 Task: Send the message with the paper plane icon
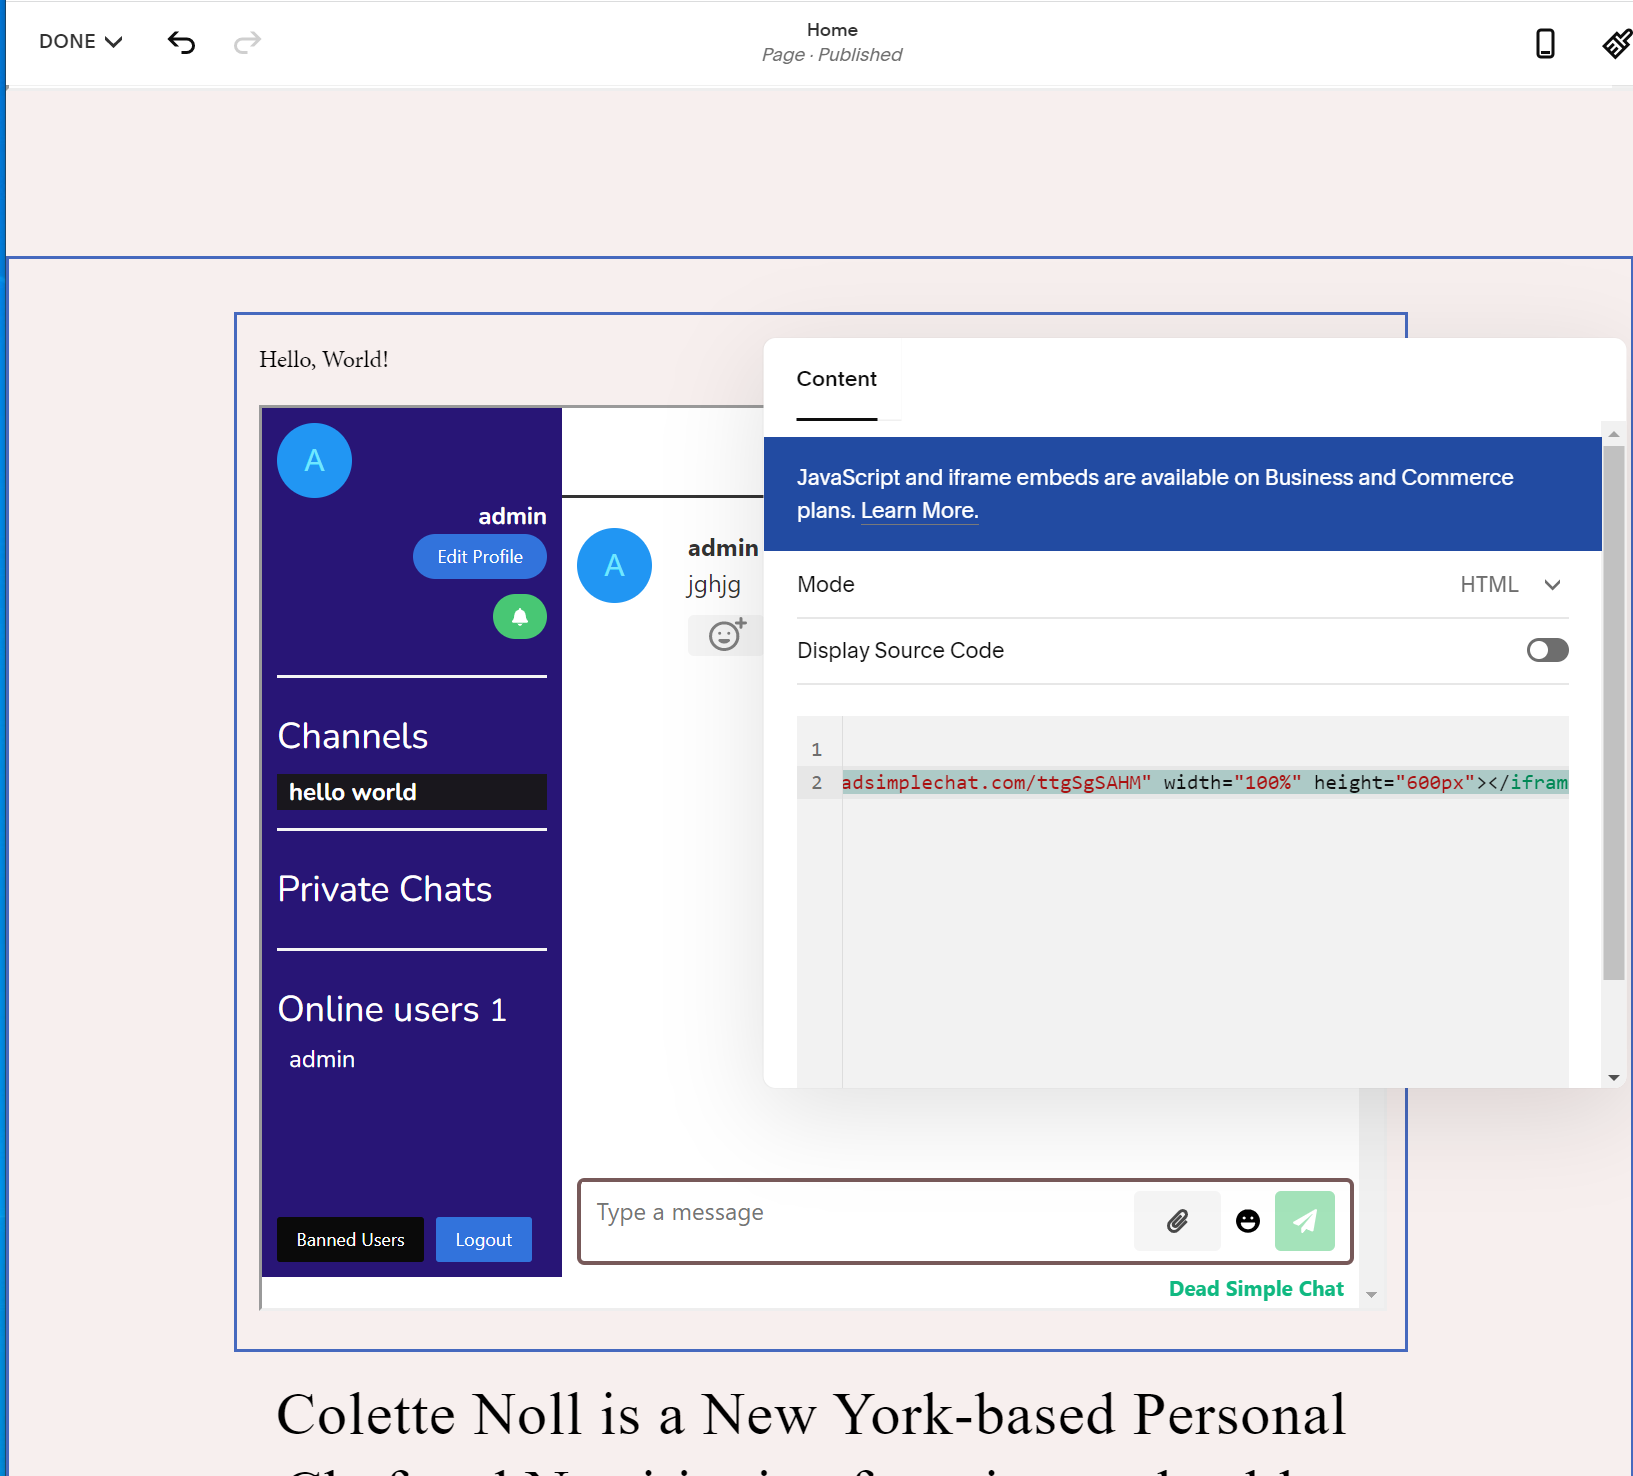[1304, 1221]
